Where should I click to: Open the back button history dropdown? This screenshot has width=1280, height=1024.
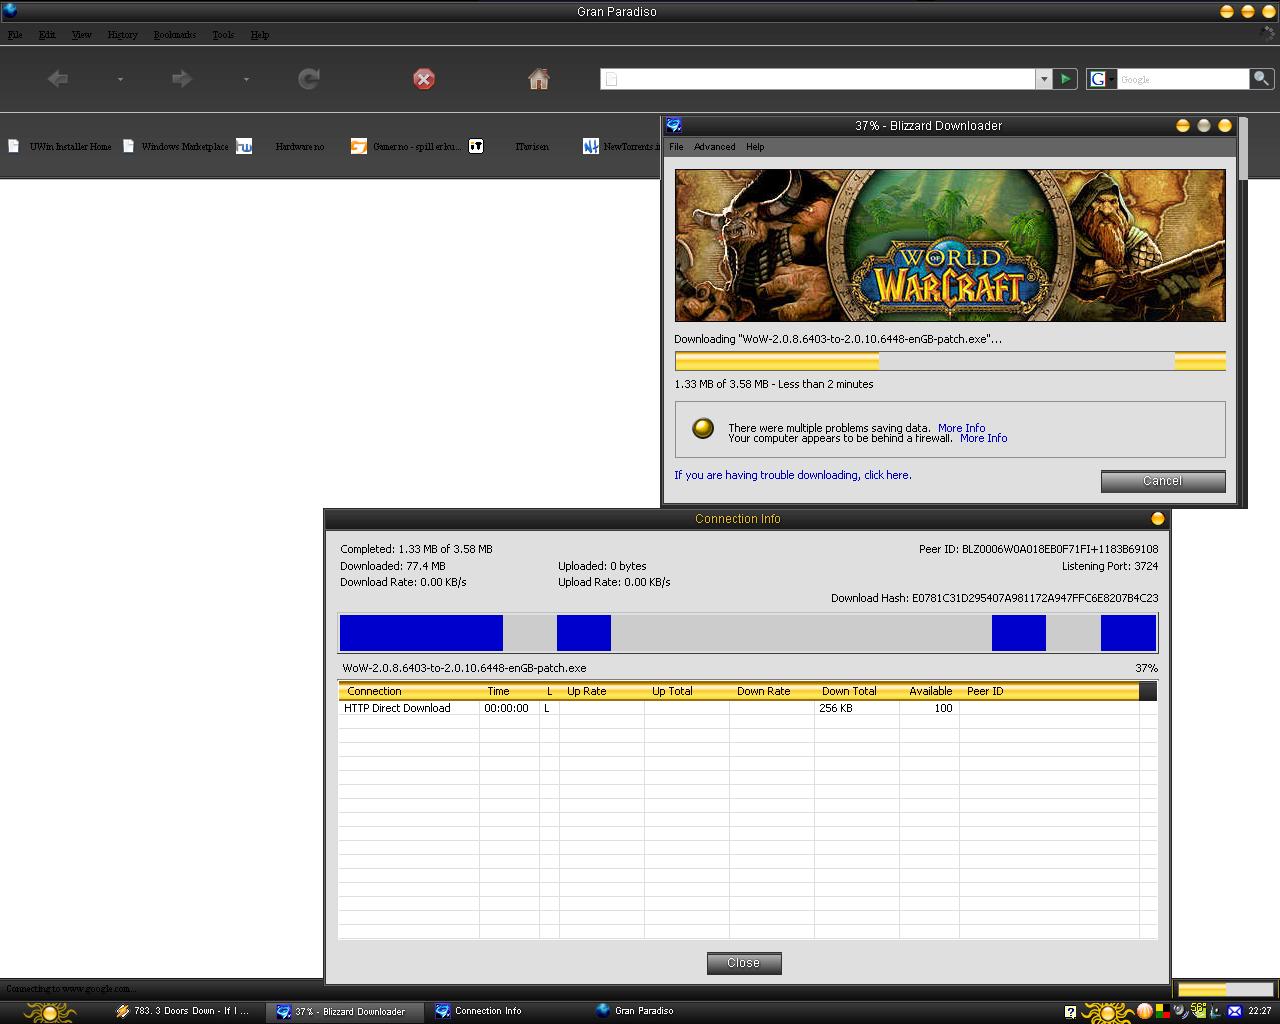(120, 79)
